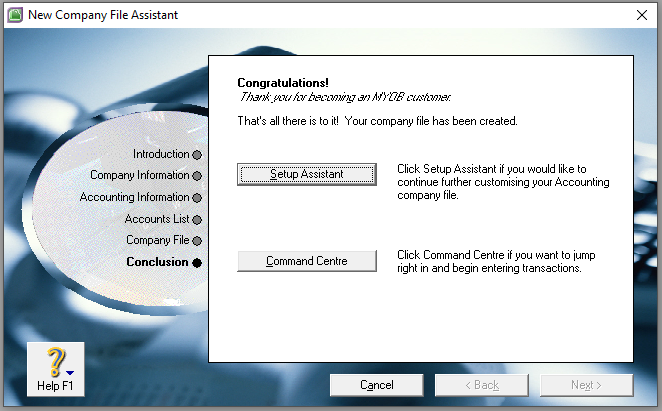Screen dimensions: 662x411
Task: Select the Accounts List step
Action: [x=157, y=219]
